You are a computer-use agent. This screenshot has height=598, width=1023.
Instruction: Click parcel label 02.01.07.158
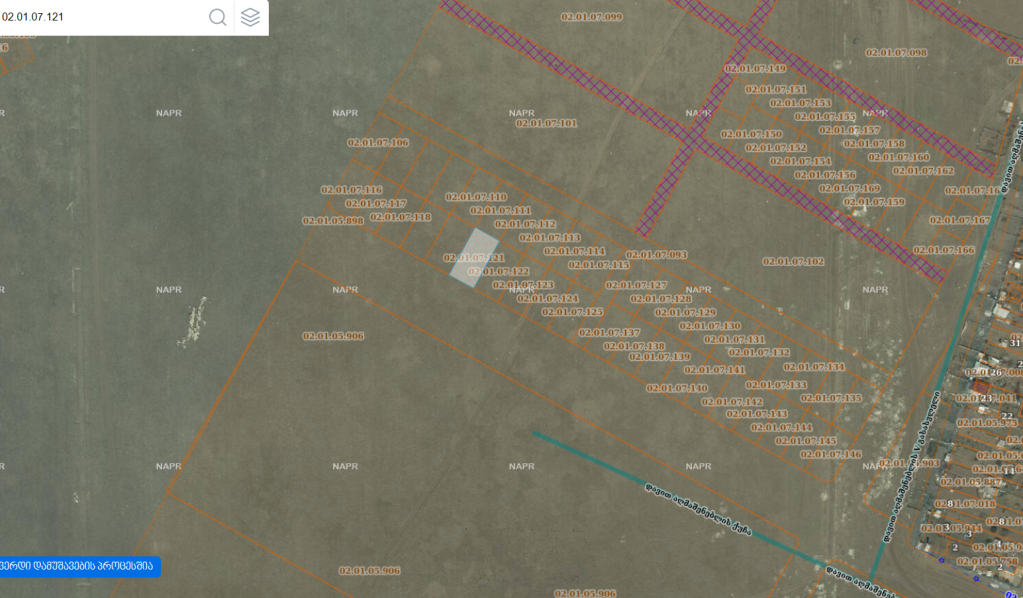(874, 143)
